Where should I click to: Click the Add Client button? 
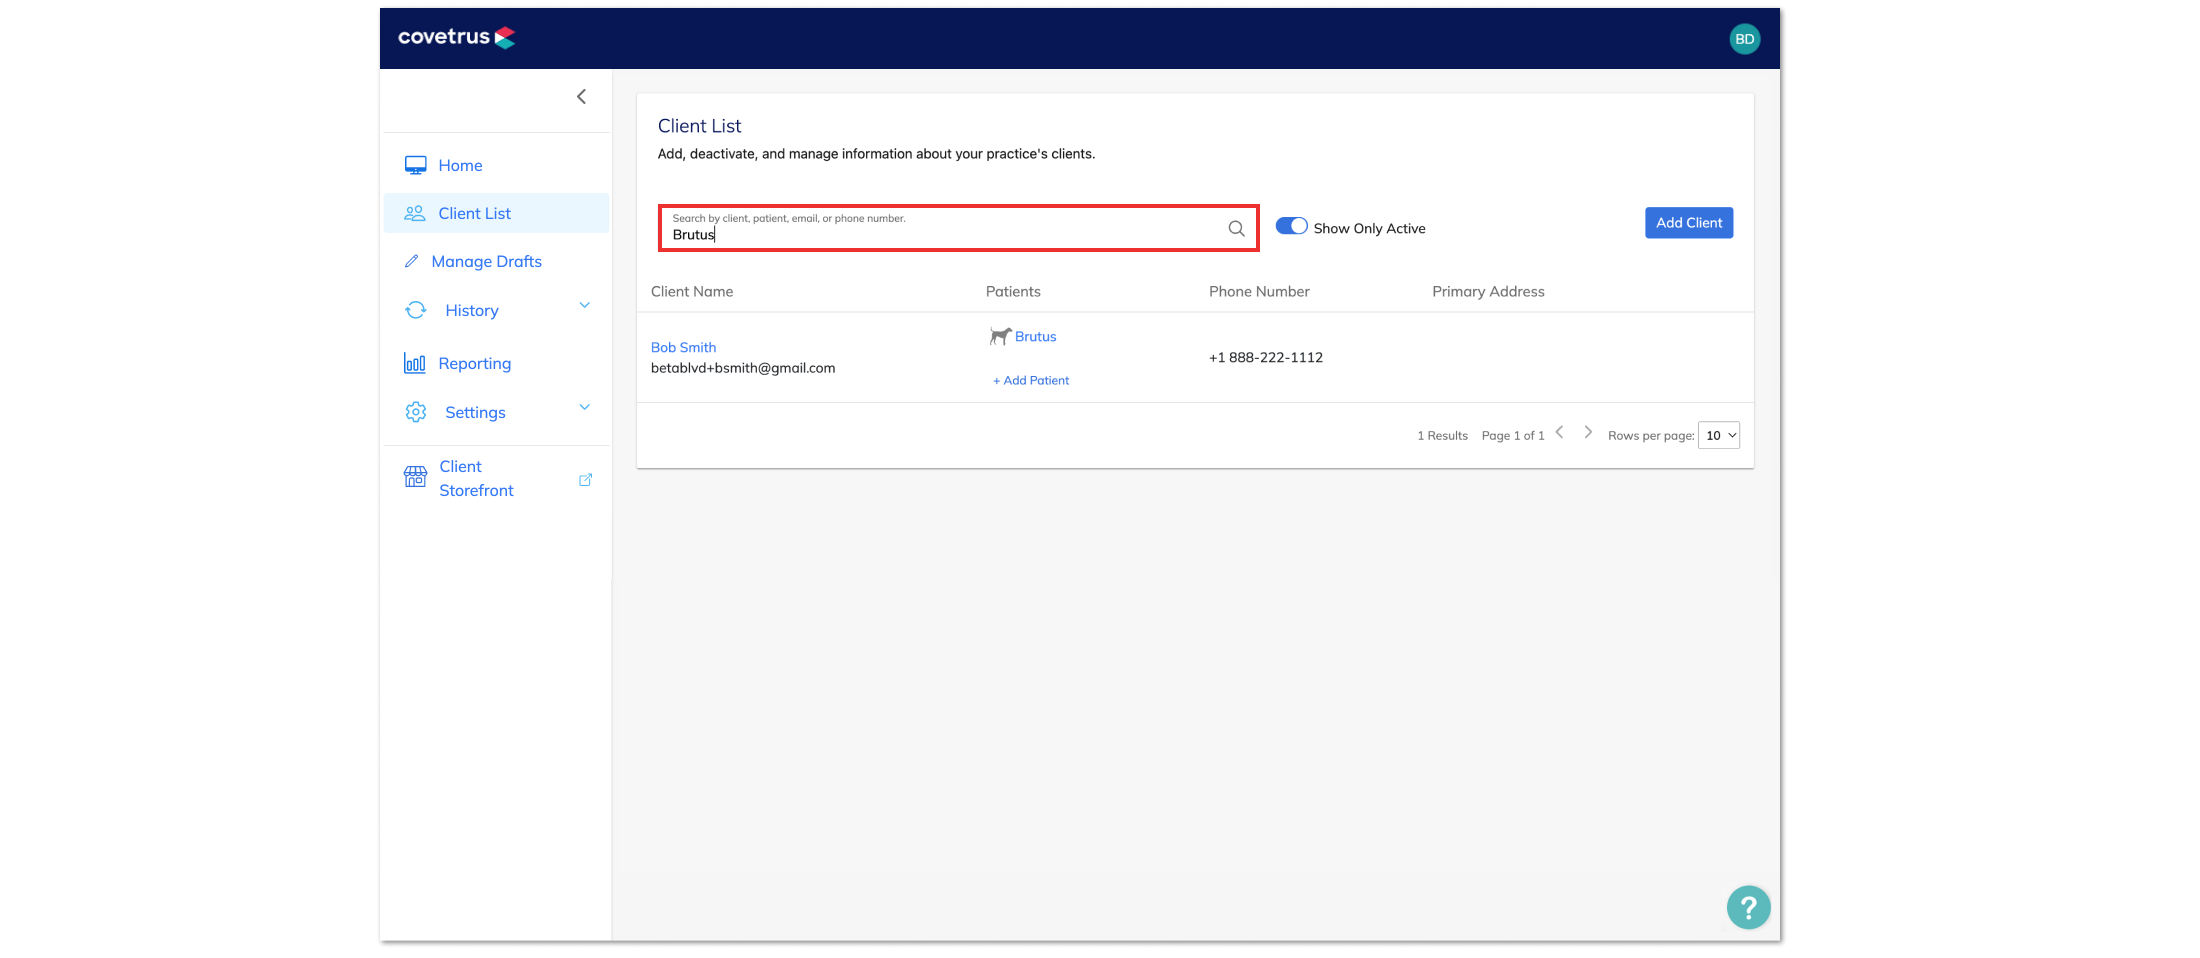pyautogui.click(x=1689, y=223)
